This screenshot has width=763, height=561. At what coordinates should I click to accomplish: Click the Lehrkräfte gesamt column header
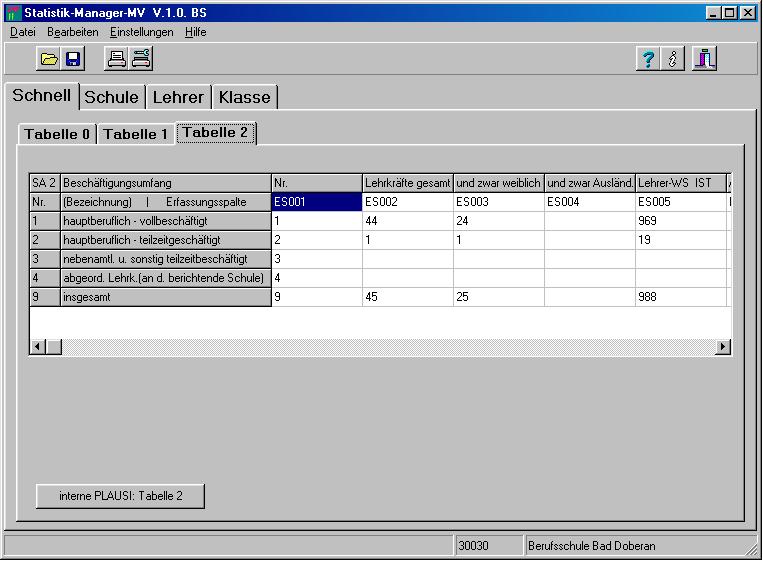407,183
